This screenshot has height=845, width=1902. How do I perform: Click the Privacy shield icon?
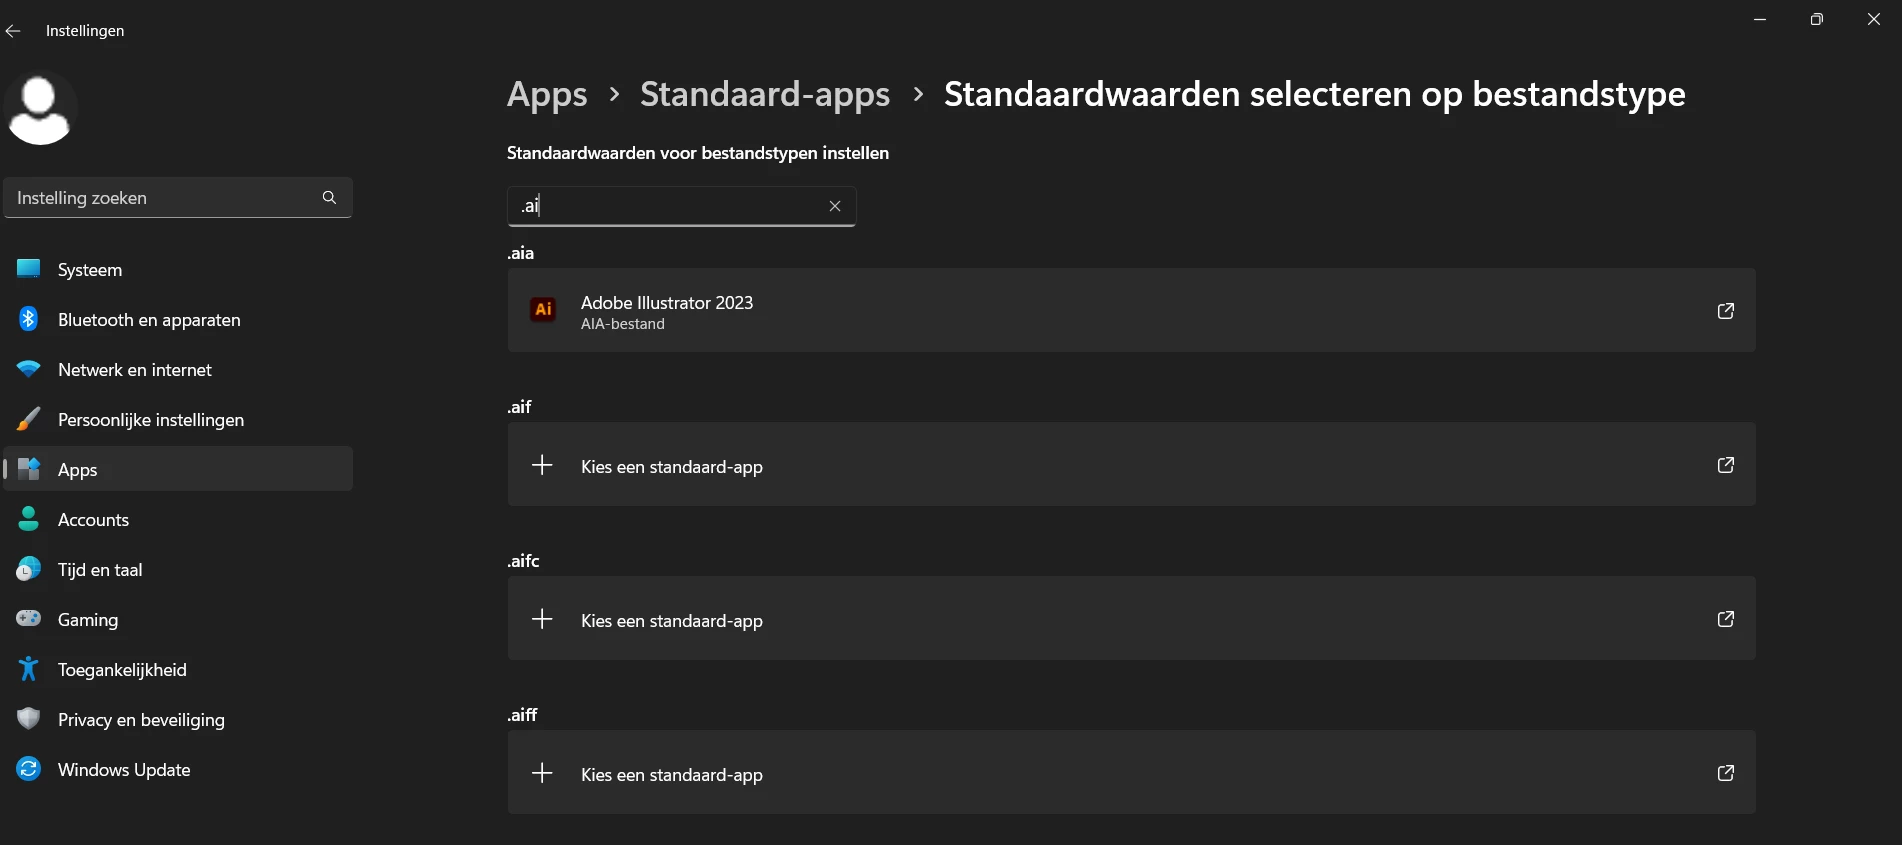pyautogui.click(x=29, y=719)
